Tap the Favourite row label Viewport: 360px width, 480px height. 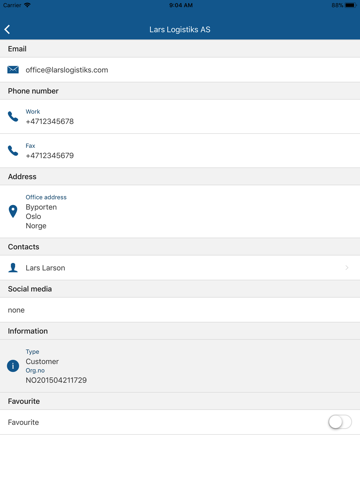coord(23,422)
